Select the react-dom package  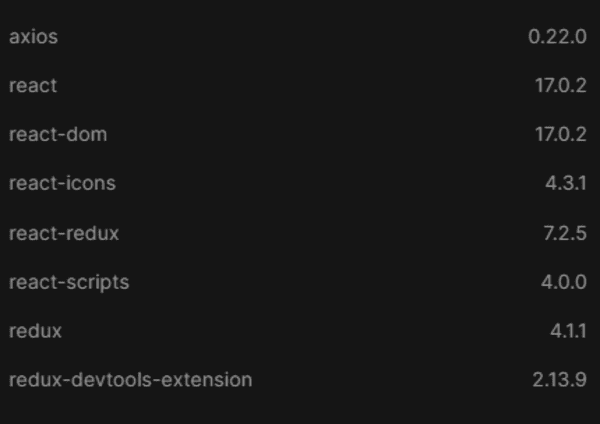58,134
